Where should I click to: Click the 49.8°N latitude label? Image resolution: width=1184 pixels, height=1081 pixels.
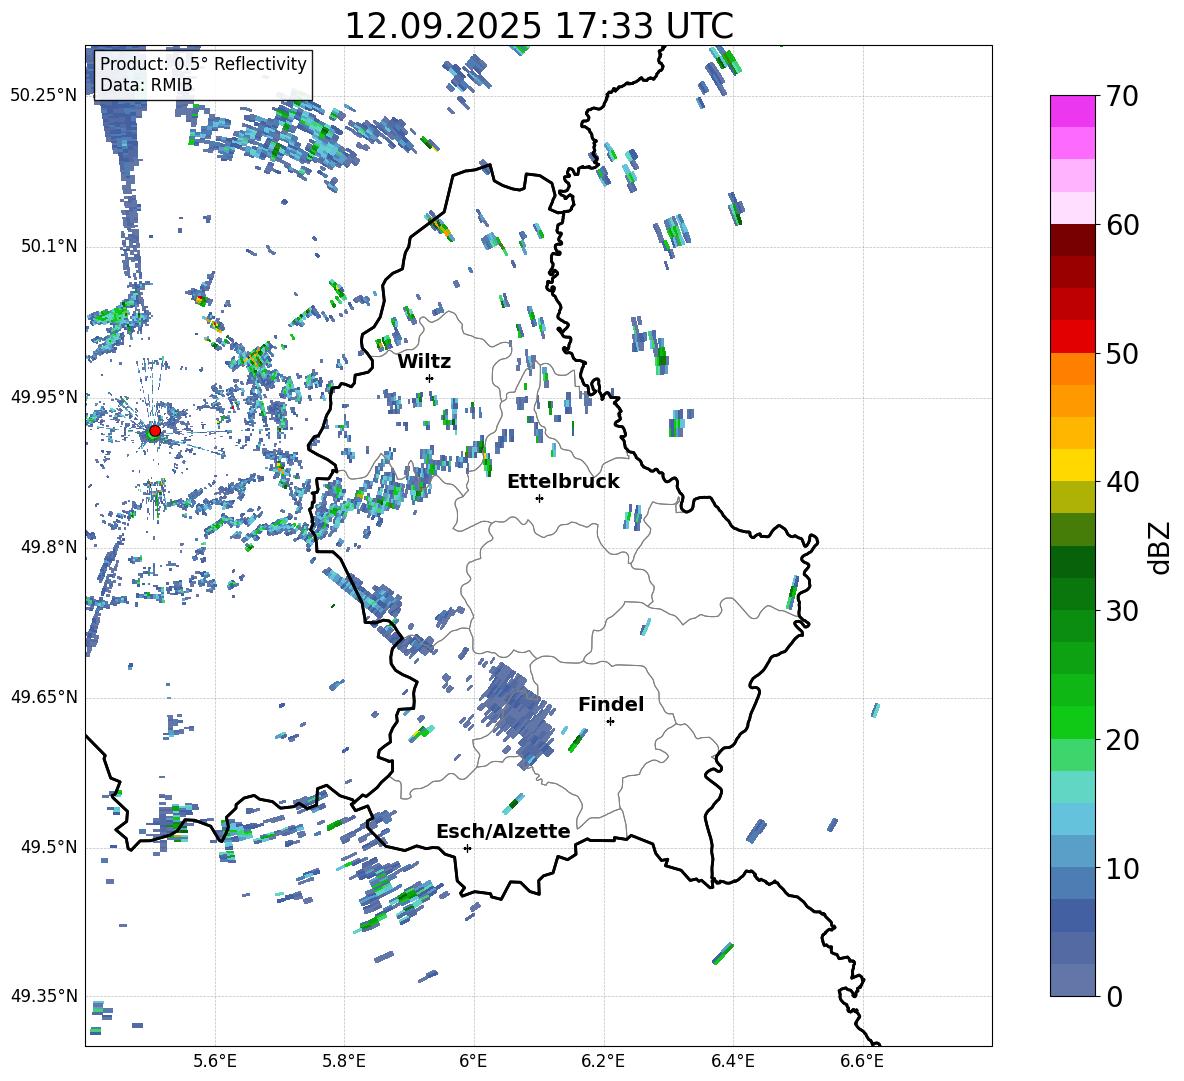[49, 547]
